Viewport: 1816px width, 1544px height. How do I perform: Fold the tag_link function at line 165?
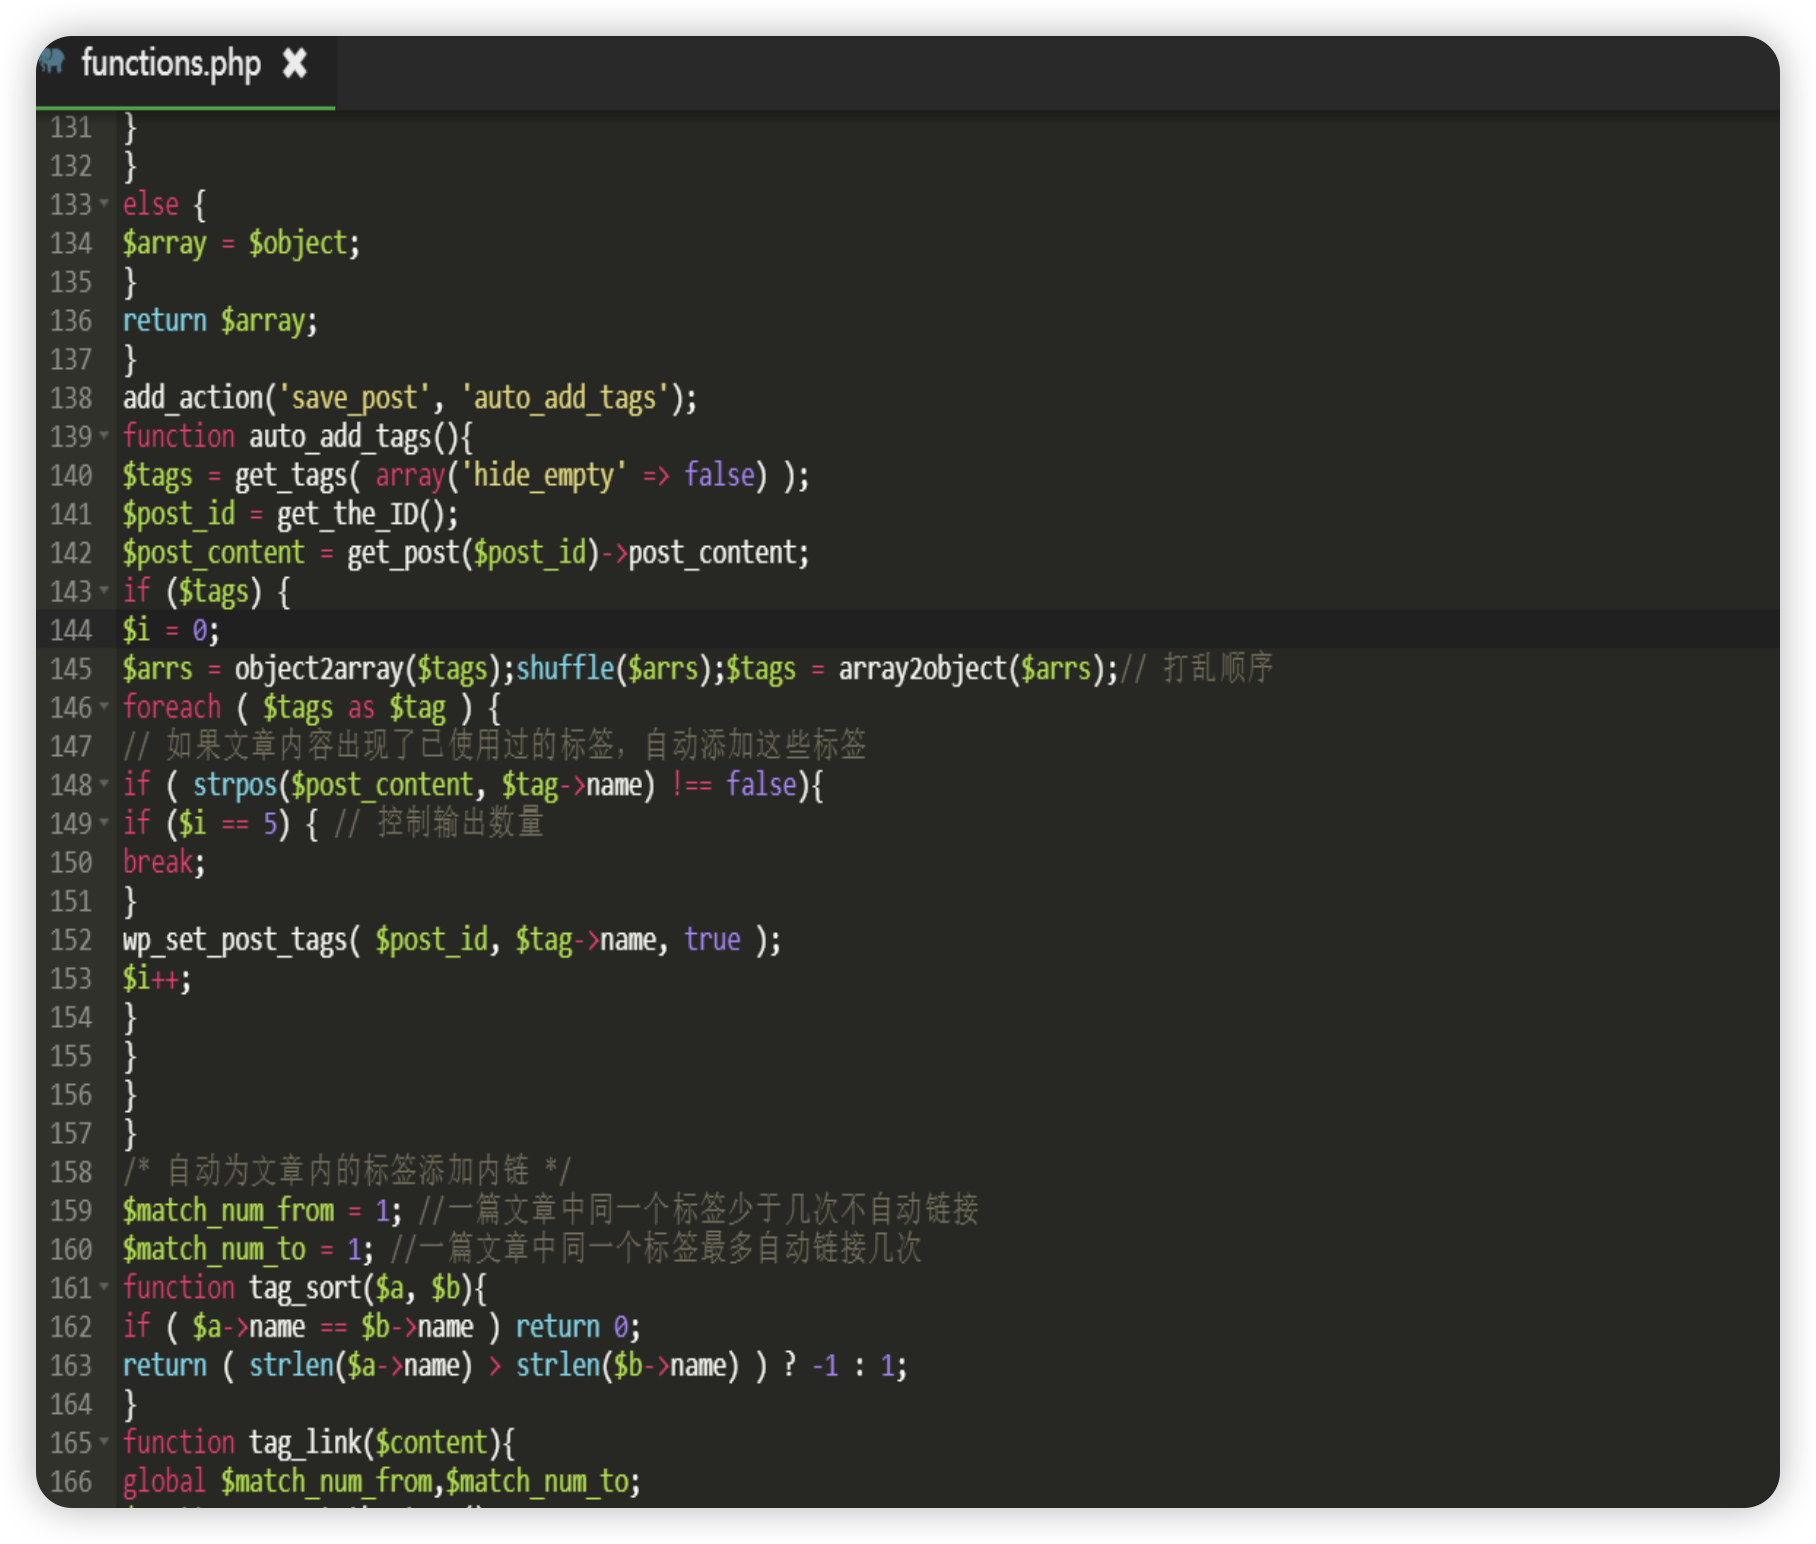105,1441
